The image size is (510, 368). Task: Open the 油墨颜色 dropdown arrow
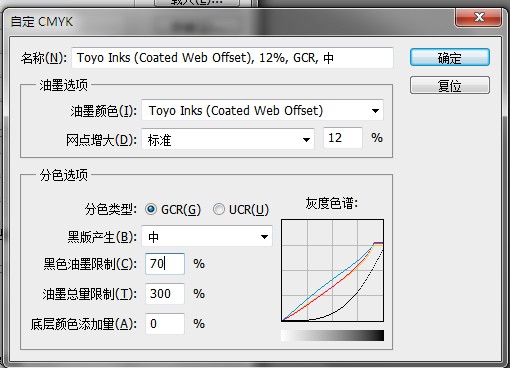pyautogui.click(x=375, y=111)
